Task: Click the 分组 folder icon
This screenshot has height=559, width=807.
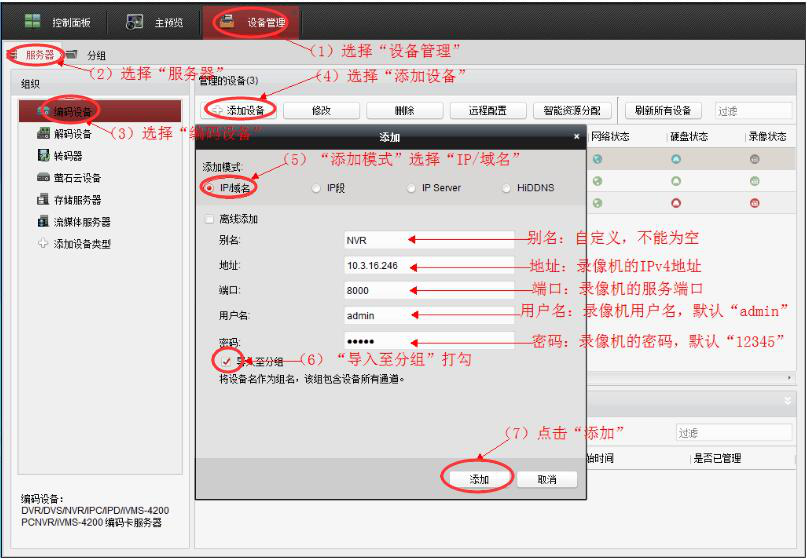Action: click(x=72, y=55)
